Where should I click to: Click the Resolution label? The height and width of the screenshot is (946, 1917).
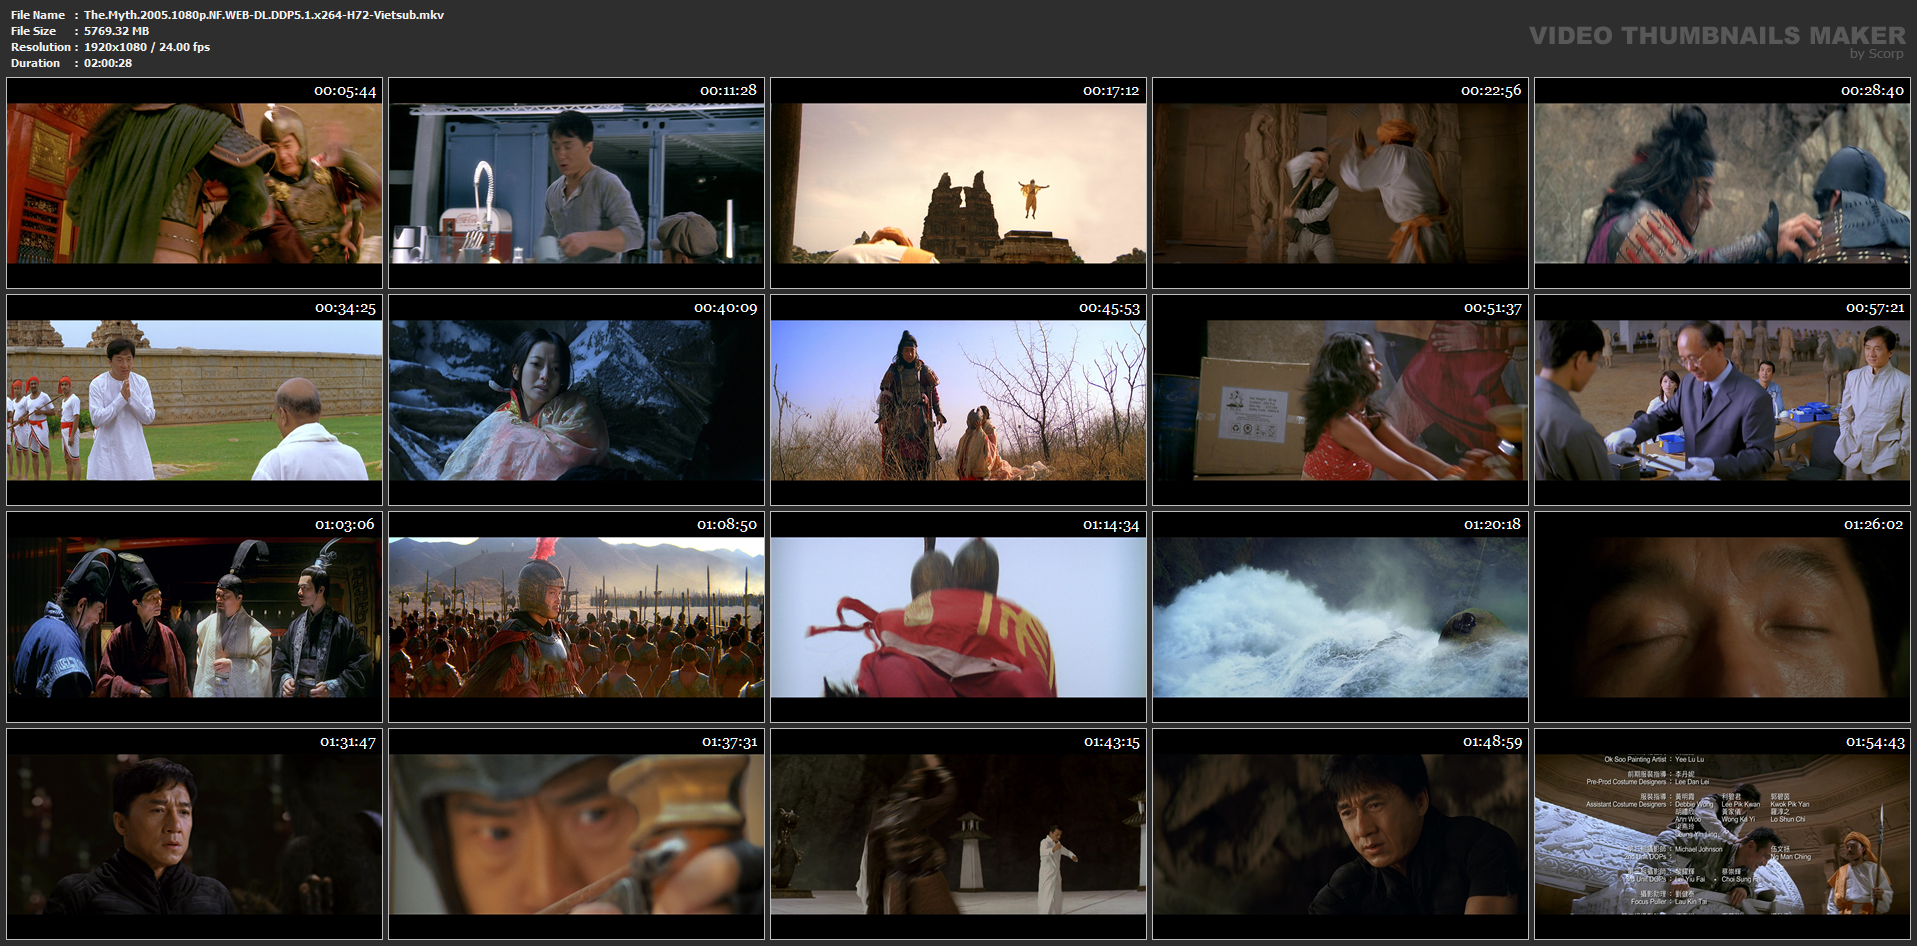click(x=41, y=47)
